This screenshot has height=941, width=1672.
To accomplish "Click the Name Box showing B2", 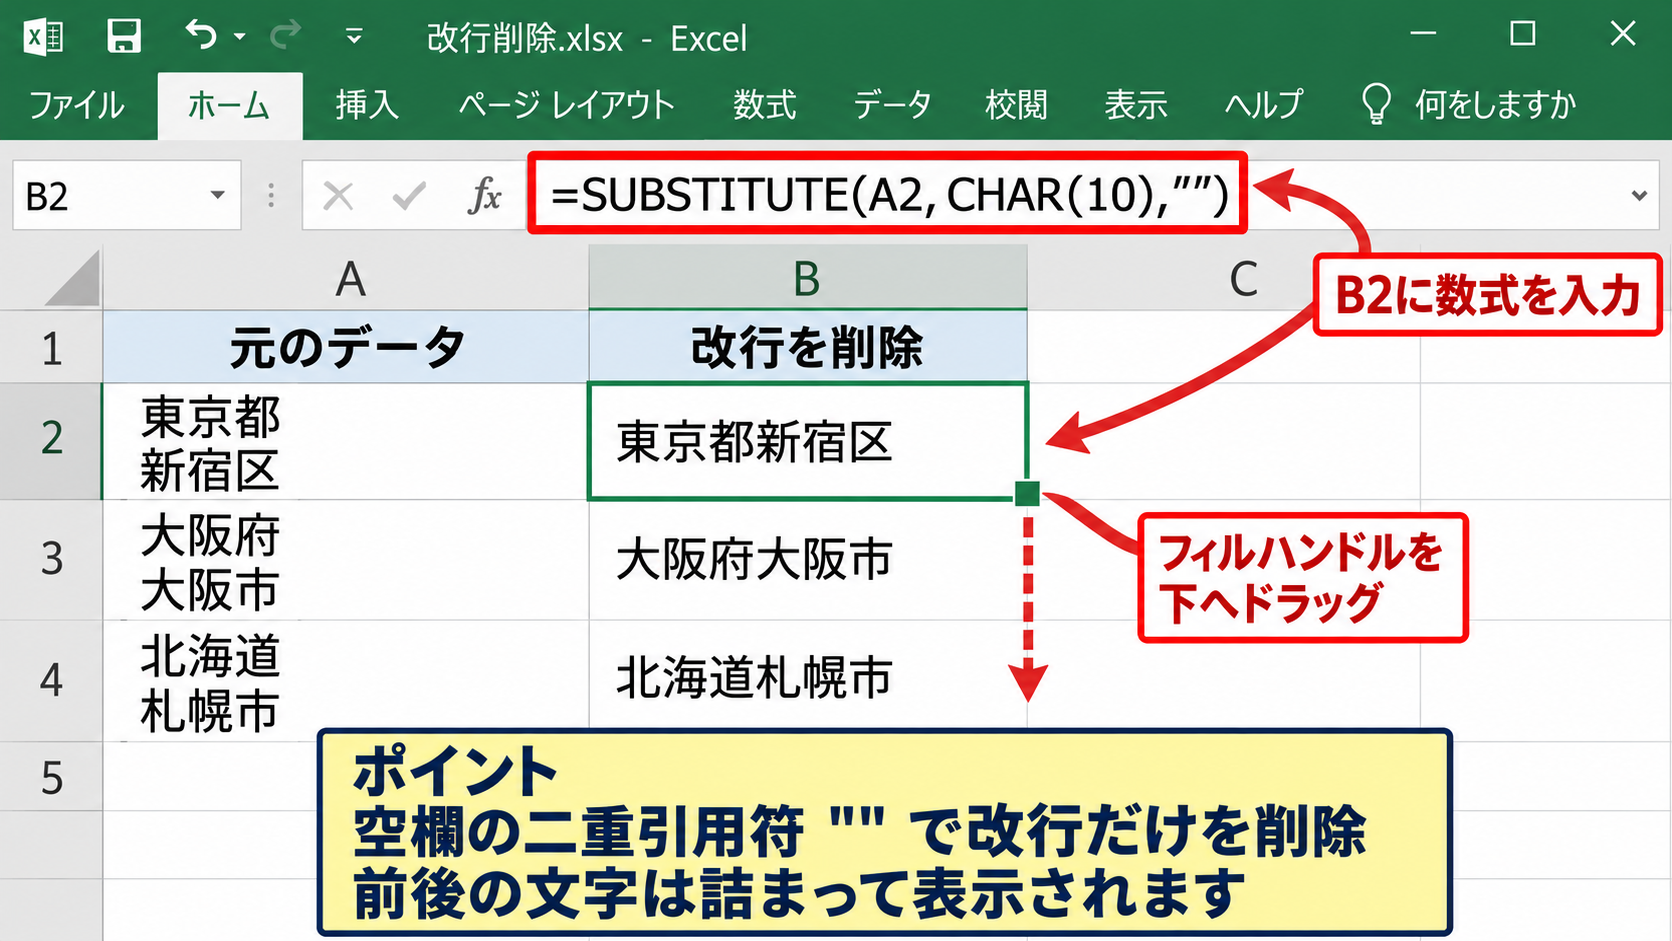I will click(x=127, y=195).
